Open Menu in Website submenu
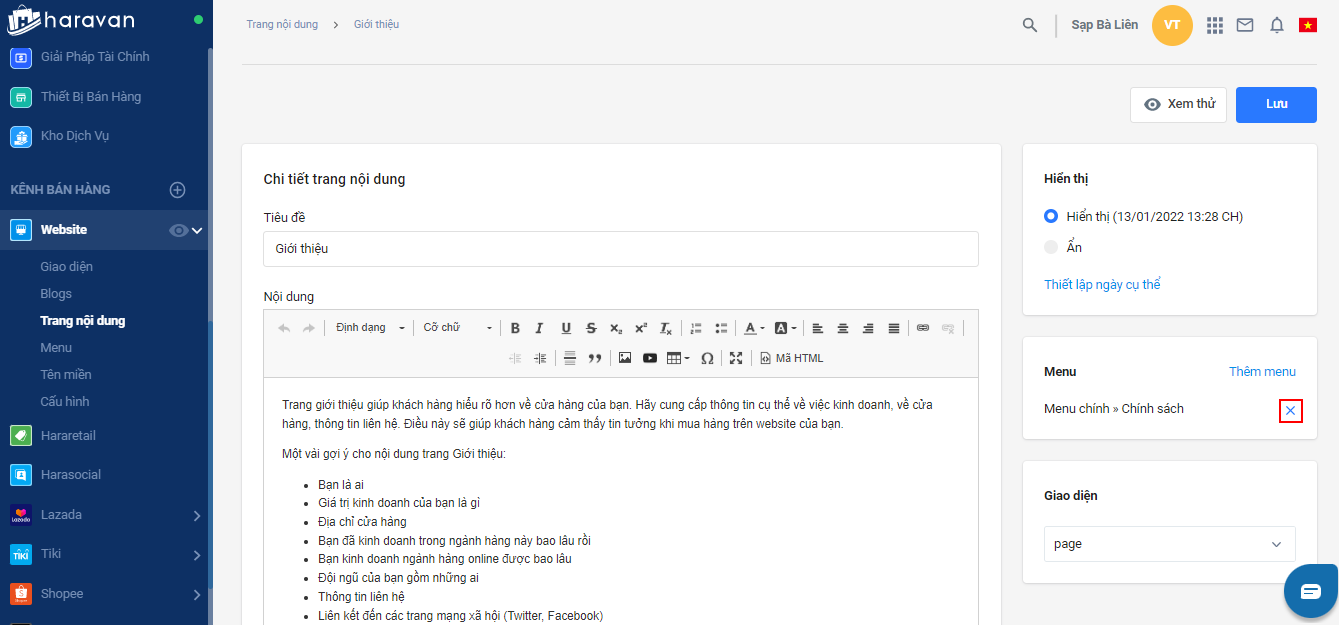 56,348
